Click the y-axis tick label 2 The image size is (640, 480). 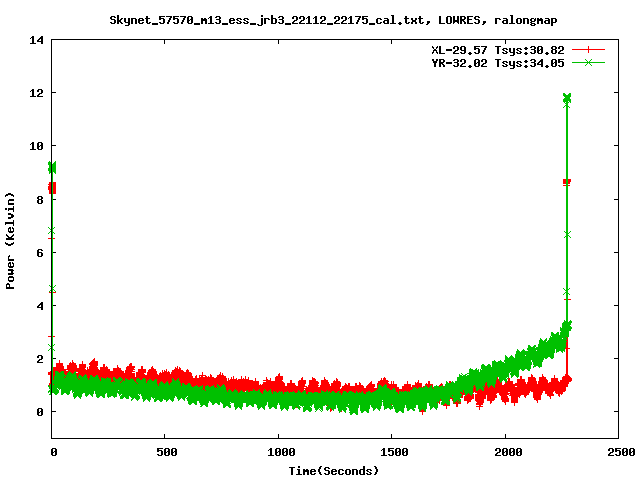[40, 359]
